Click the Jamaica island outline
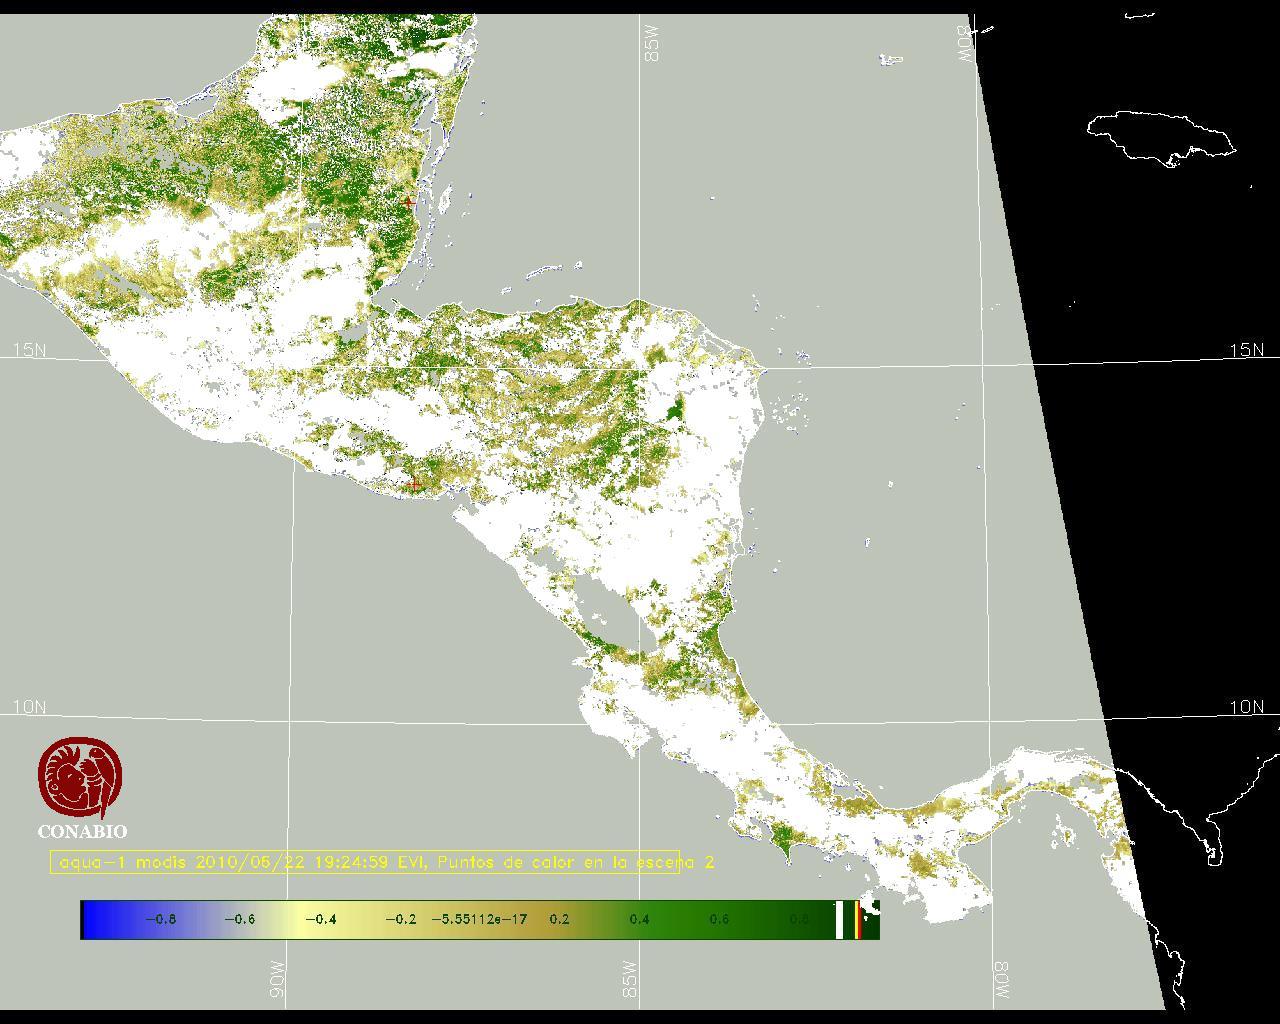 [1160, 137]
